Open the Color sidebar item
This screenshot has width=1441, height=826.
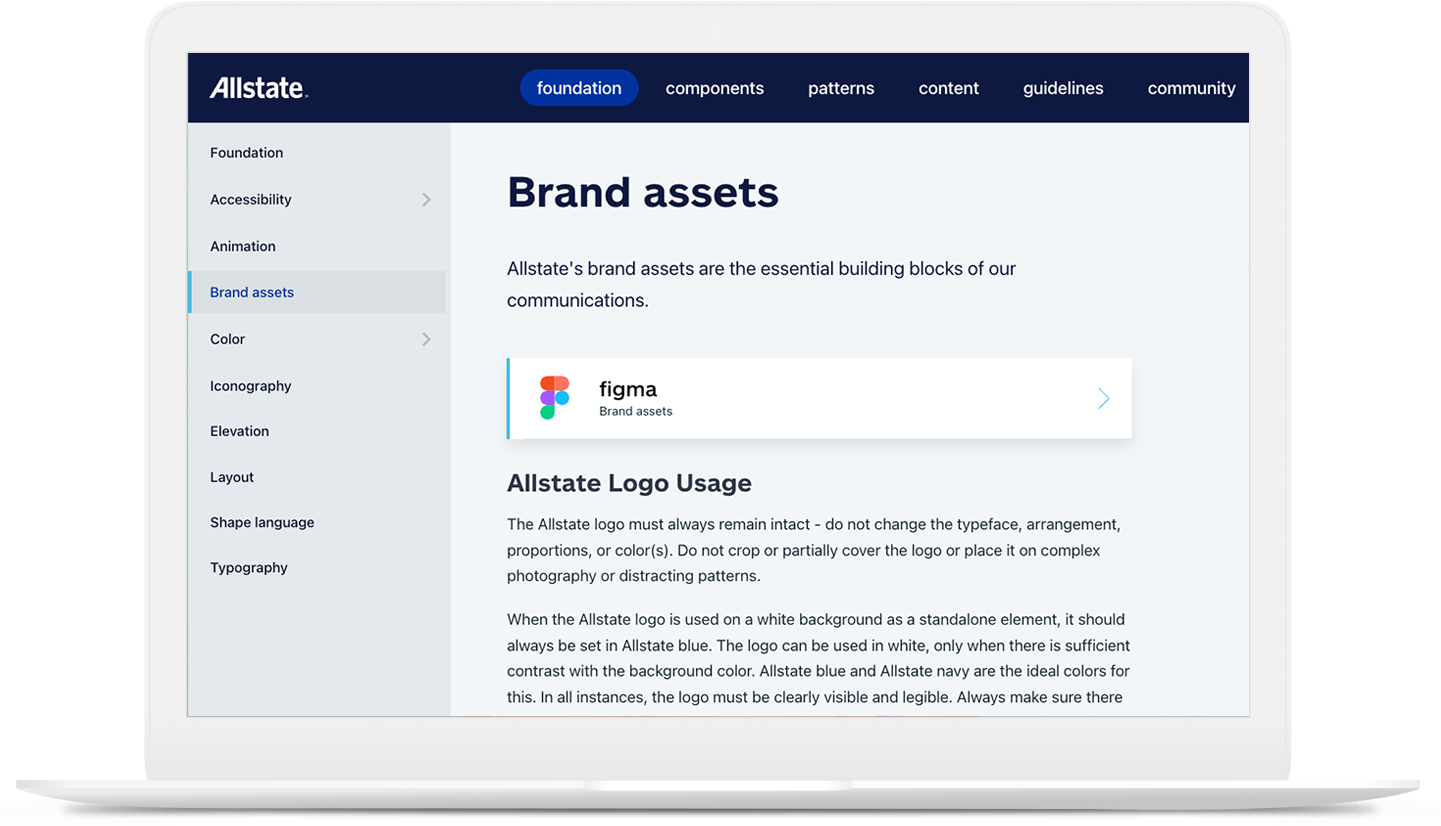point(227,339)
